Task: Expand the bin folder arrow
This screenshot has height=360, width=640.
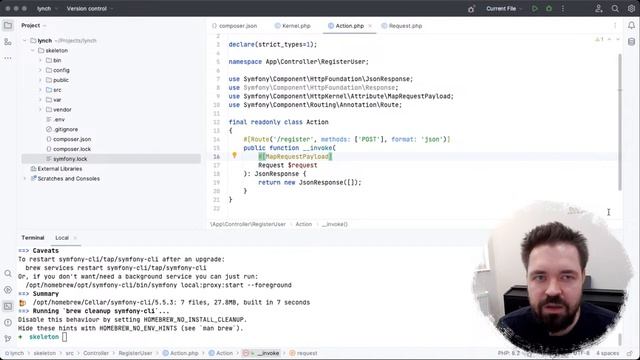Action: [40, 60]
